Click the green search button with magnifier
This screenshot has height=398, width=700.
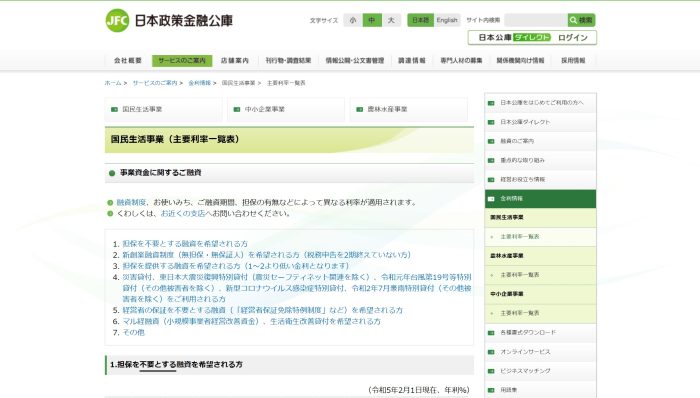click(x=581, y=20)
